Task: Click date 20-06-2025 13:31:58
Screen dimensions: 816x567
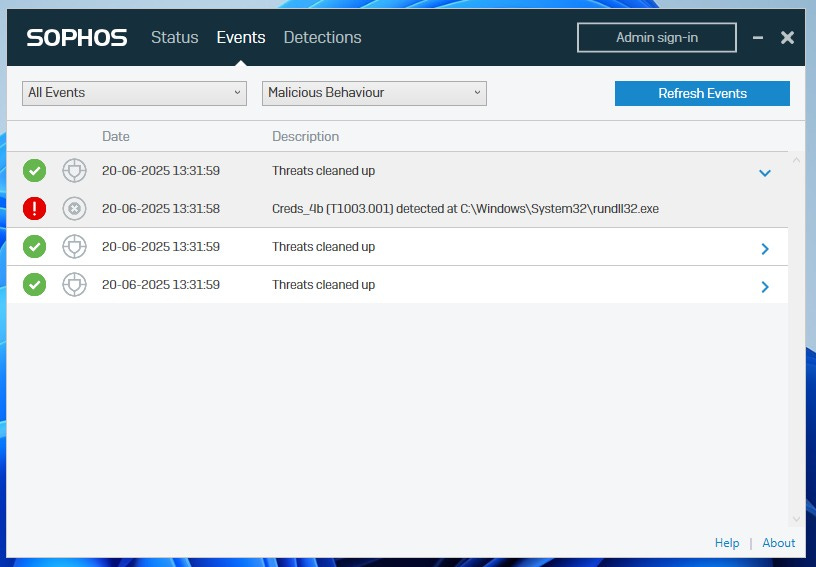Action: pyautogui.click(x=161, y=209)
